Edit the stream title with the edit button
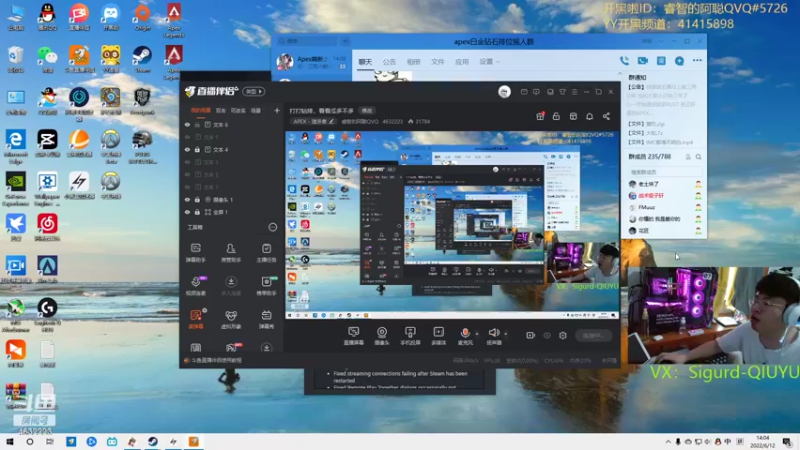 click(367, 110)
